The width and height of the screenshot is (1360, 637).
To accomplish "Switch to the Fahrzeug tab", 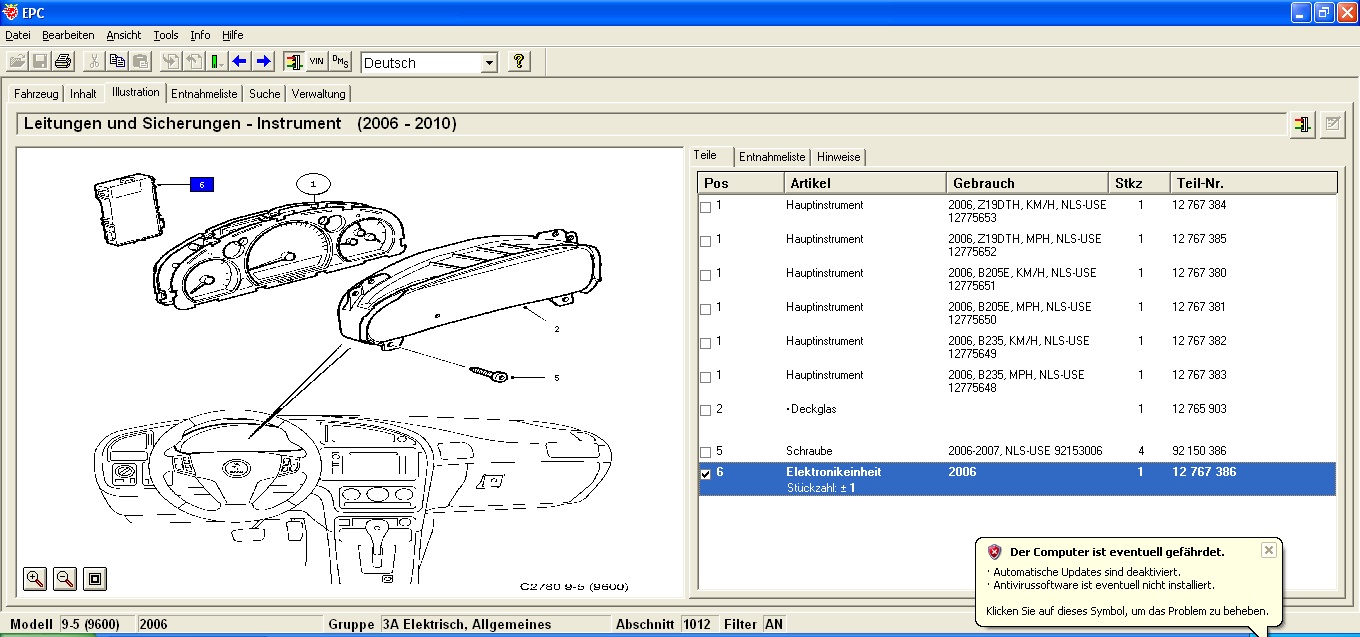I will pyautogui.click(x=37, y=94).
